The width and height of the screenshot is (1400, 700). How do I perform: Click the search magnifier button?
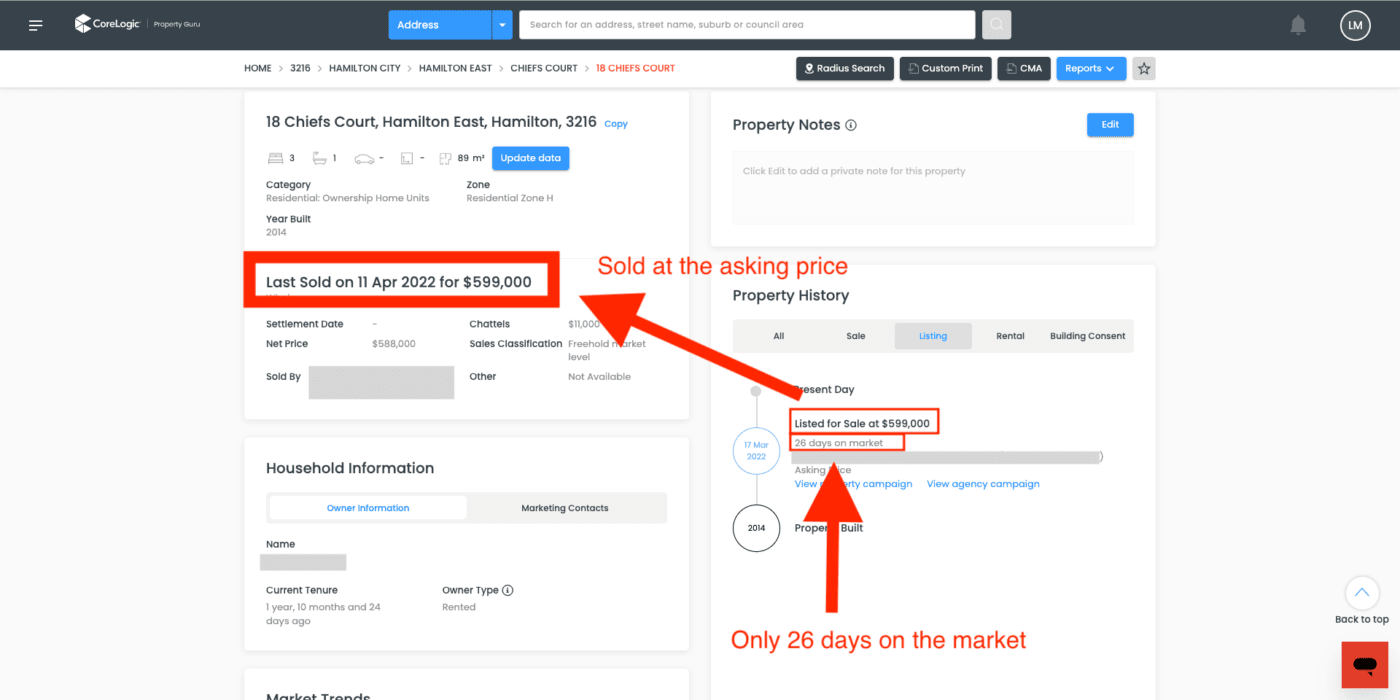(x=996, y=25)
